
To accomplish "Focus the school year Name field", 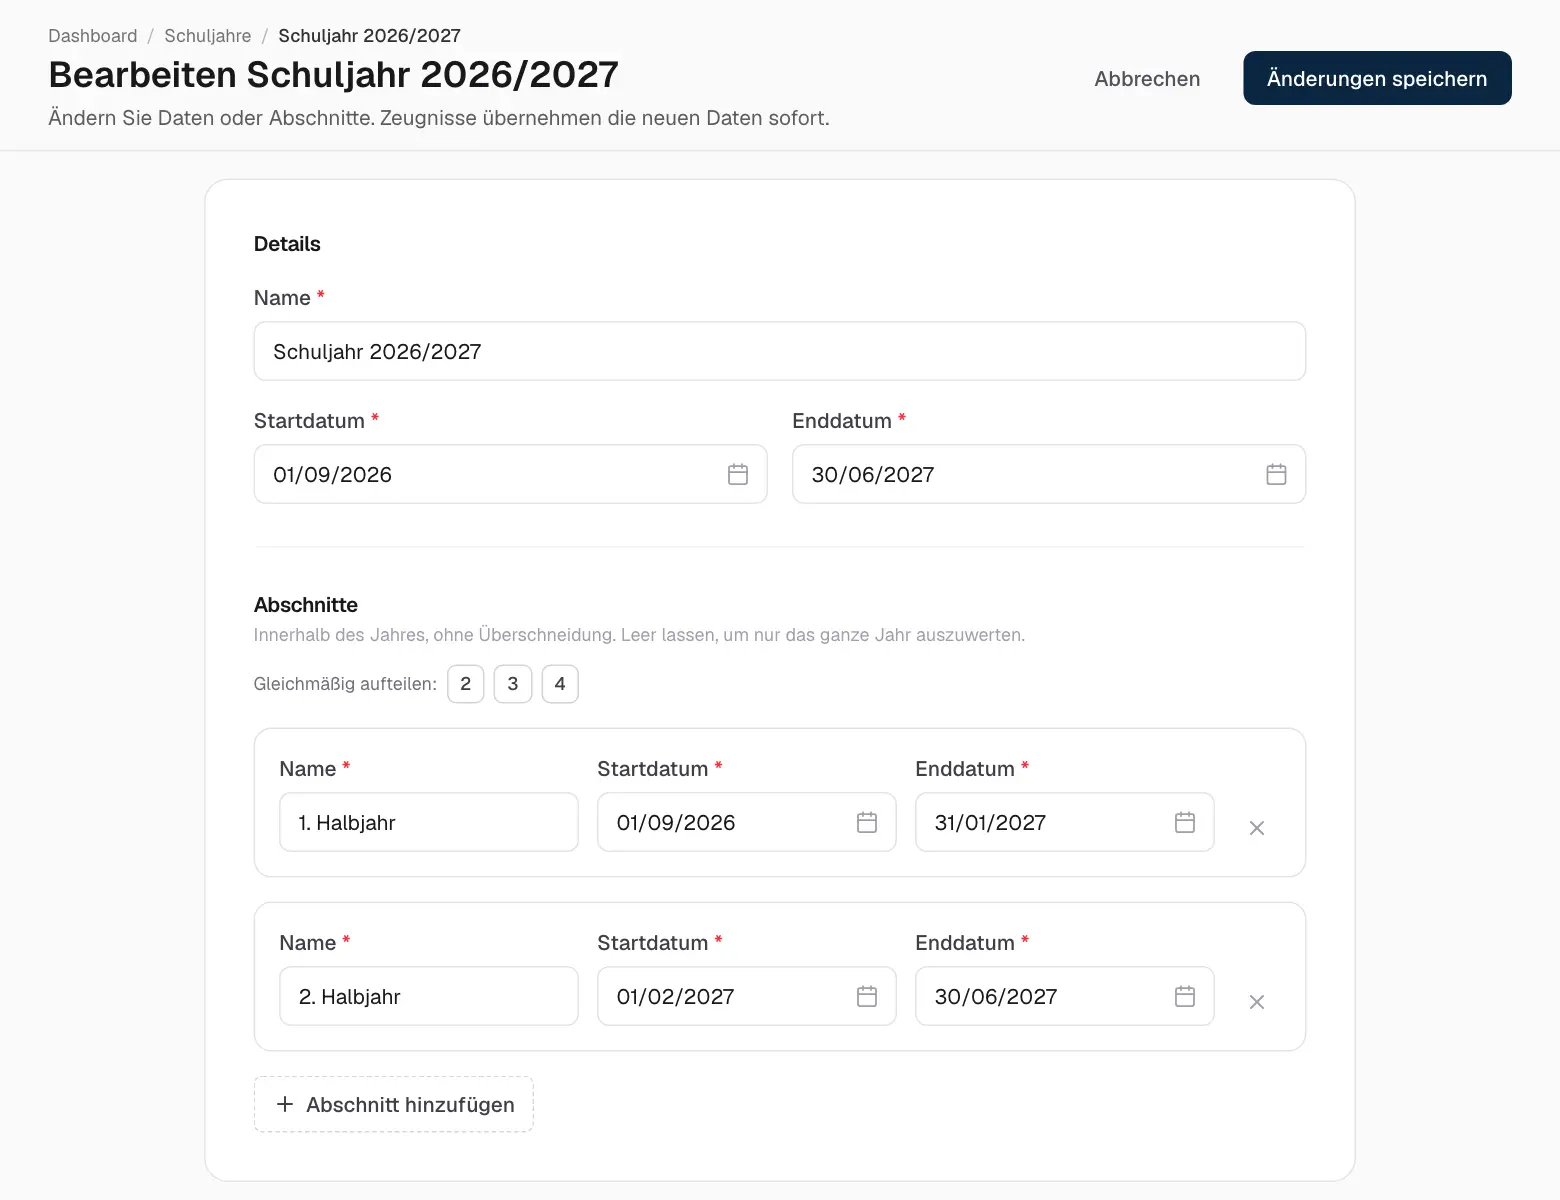I will point(780,351).
